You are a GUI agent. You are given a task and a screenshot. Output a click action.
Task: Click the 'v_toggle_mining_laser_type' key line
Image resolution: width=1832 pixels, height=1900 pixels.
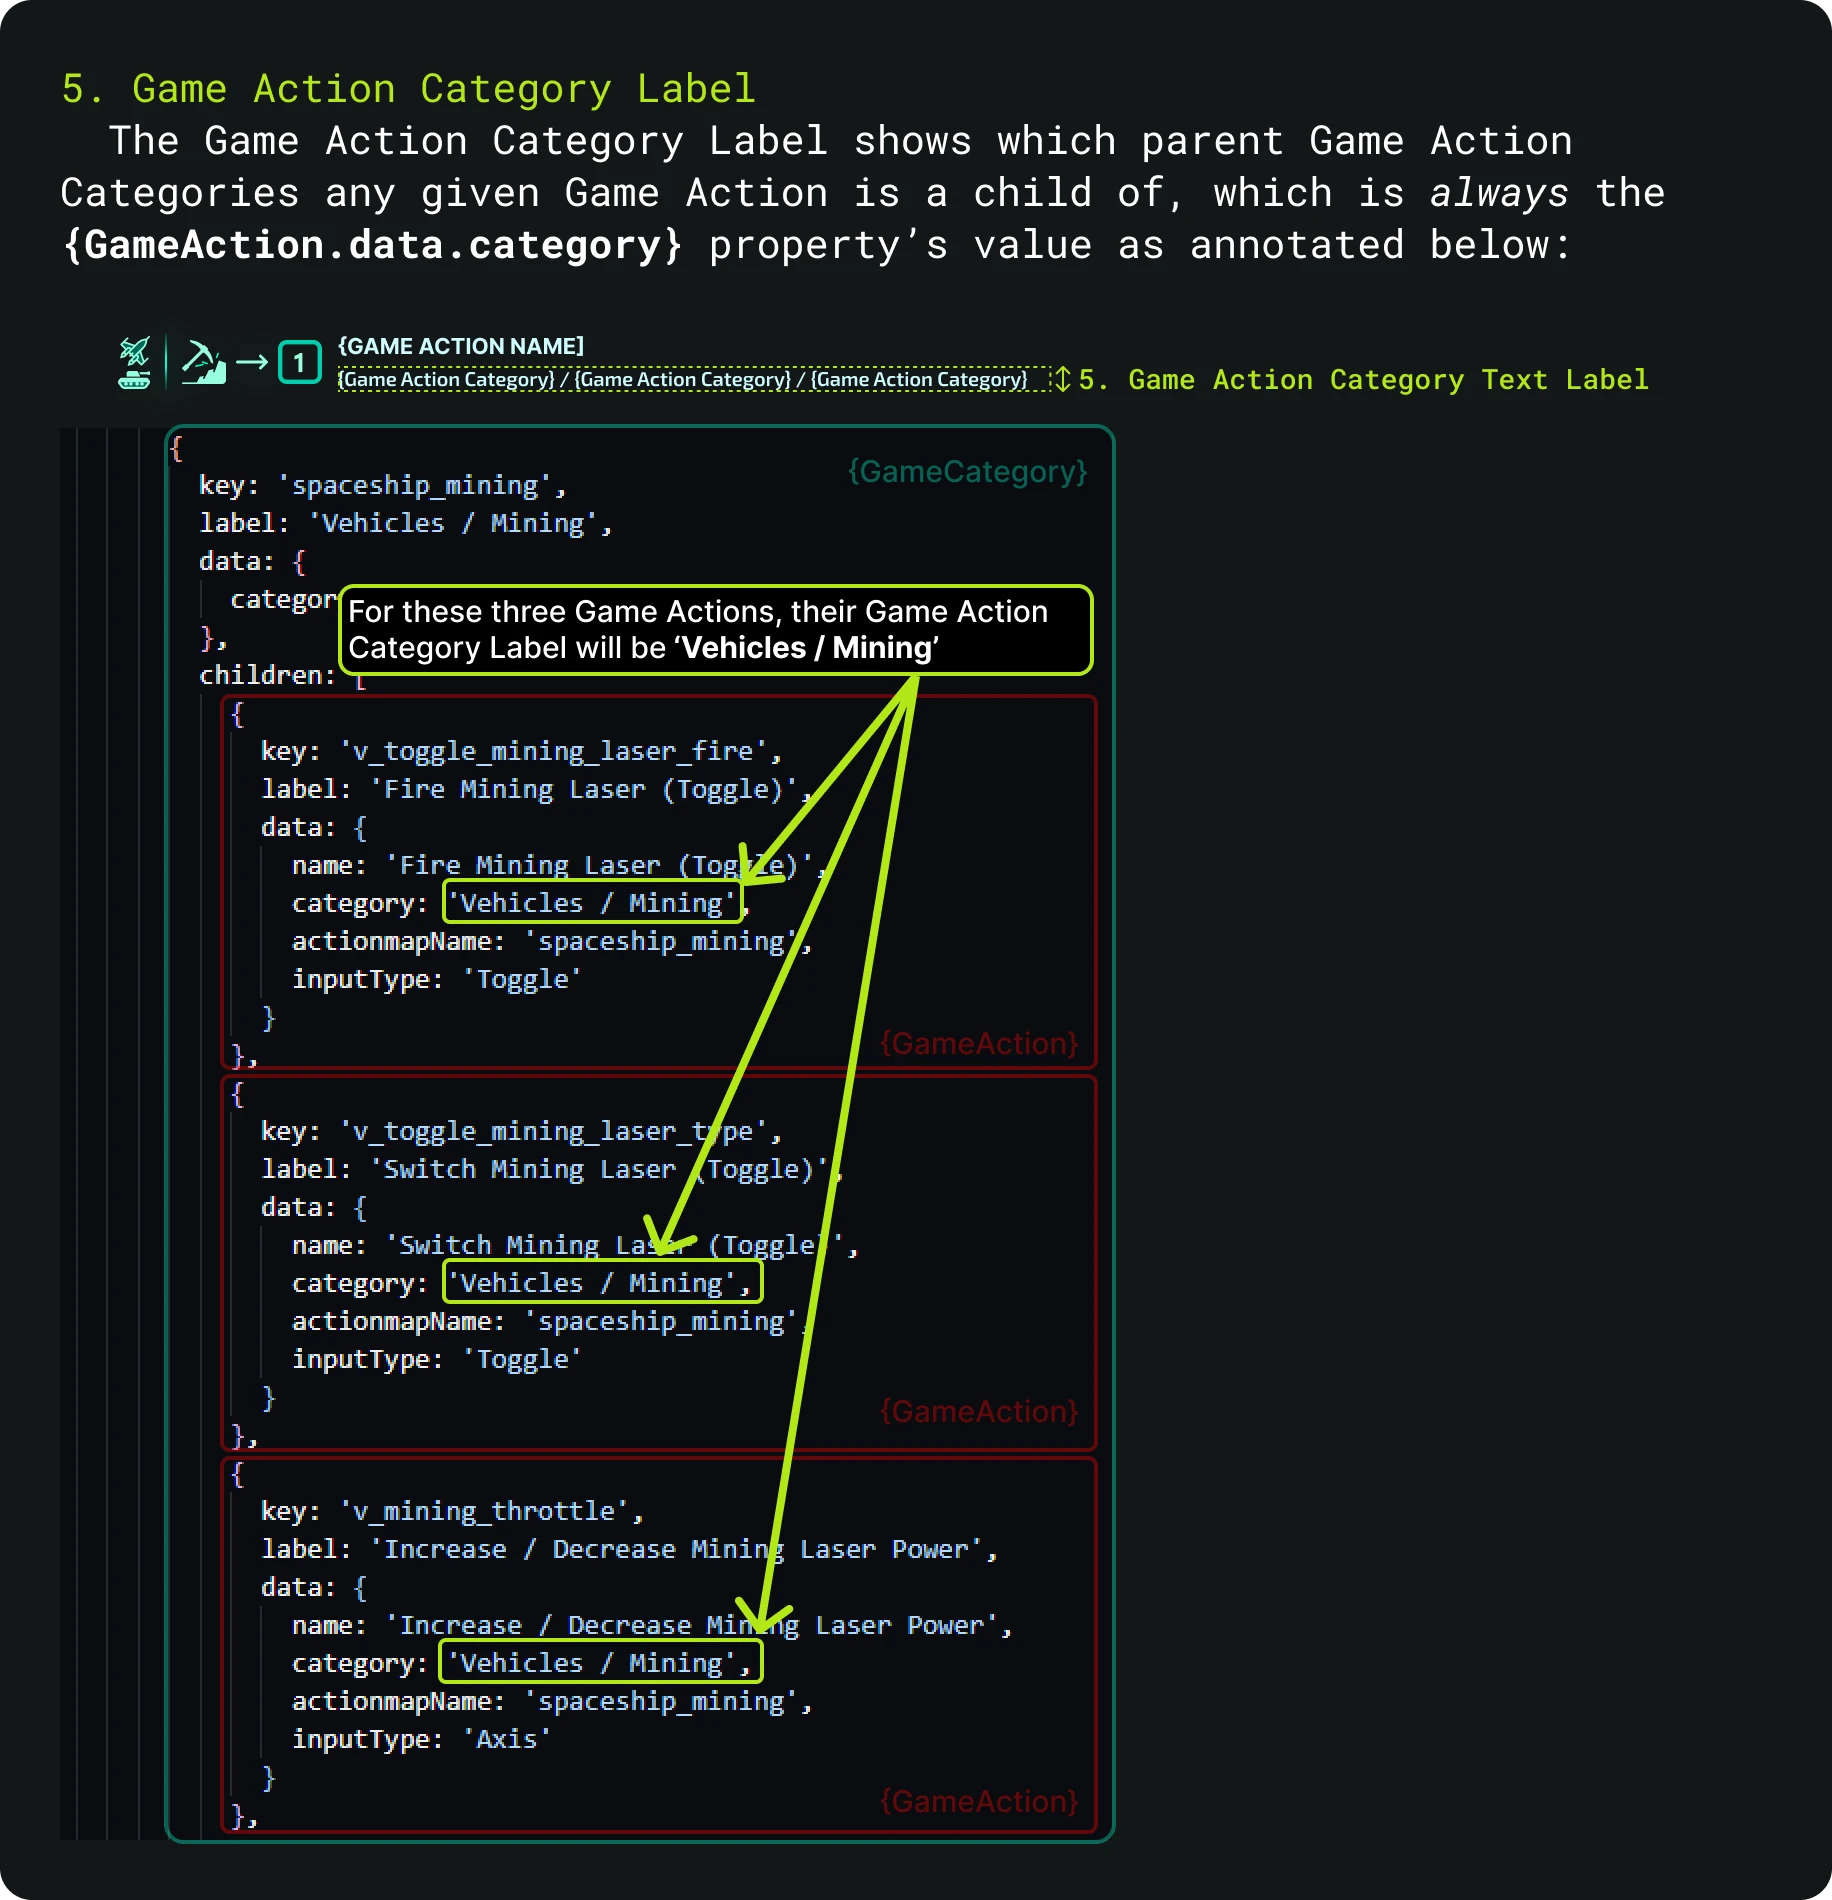pyautogui.click(x=521, y=1131)
